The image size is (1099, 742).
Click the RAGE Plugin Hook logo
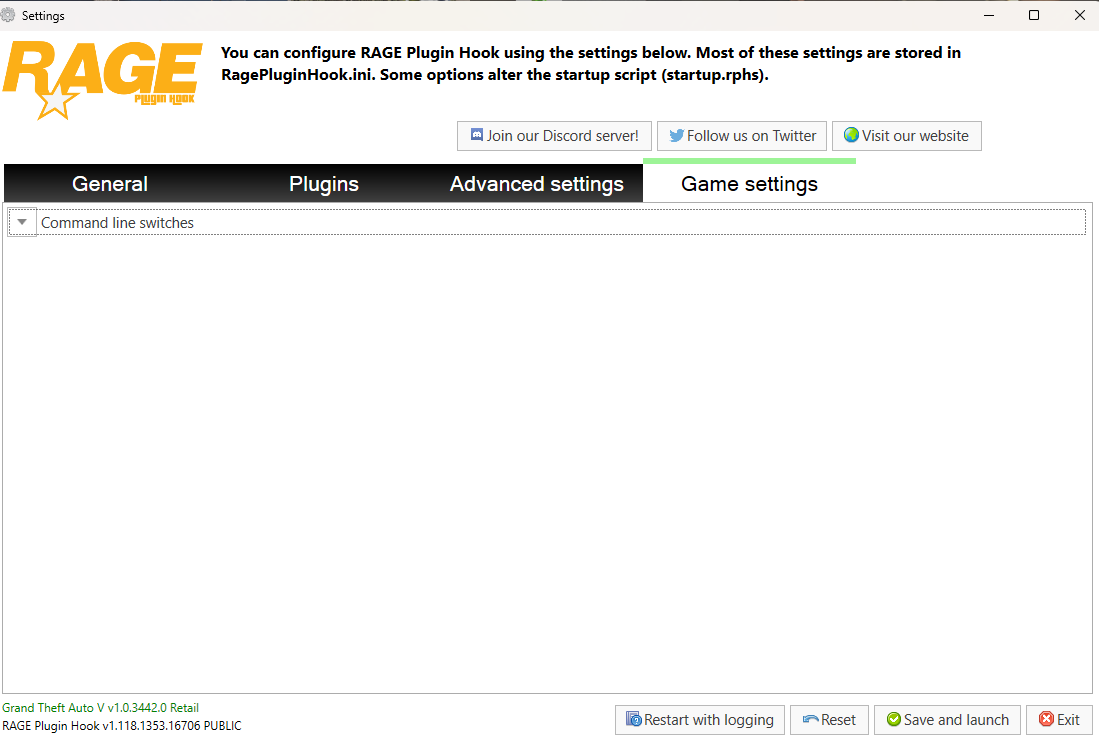click(x=102, y=80)
